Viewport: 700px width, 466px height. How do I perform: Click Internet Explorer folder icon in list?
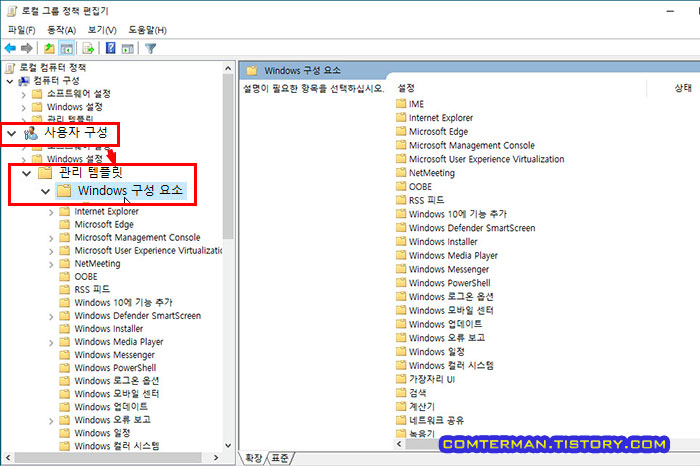tap(401, 117)
